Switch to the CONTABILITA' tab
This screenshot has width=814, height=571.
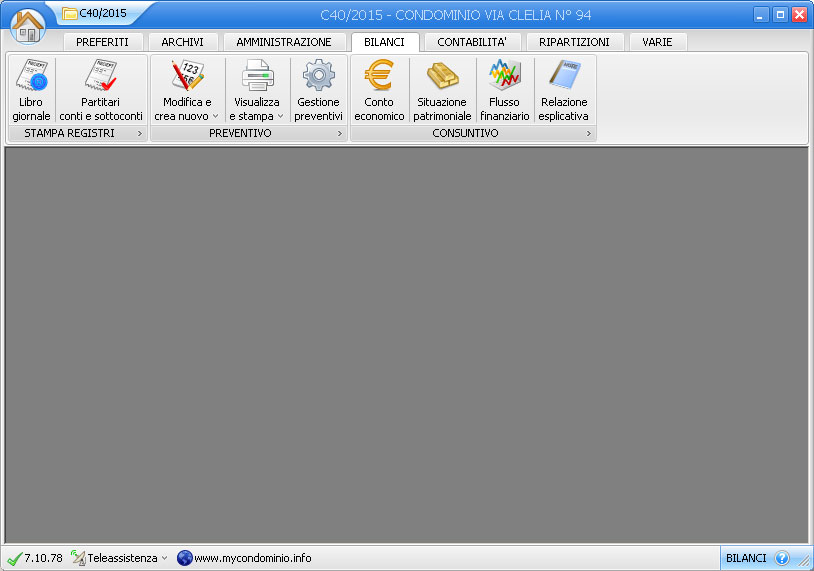pos(471,42)
